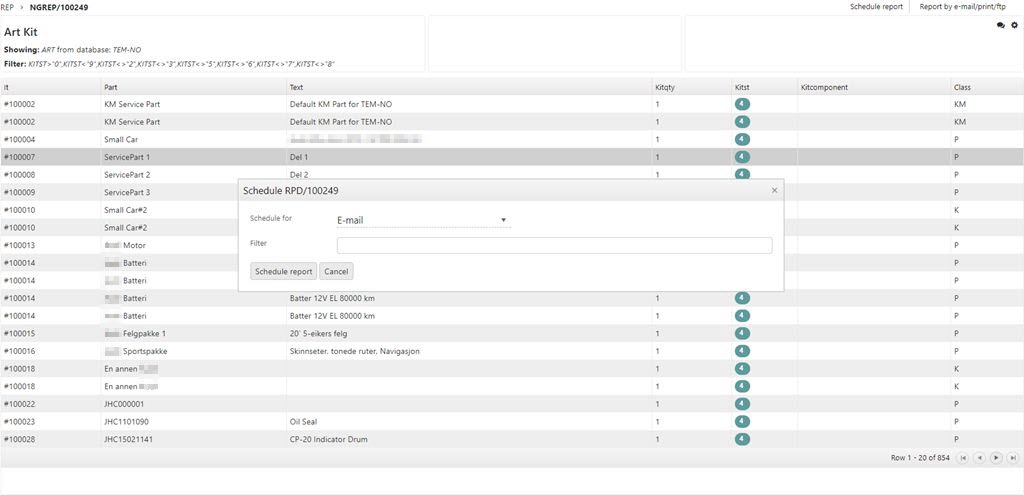
Task: Sort by the Part column header
Action: point(112,87)
